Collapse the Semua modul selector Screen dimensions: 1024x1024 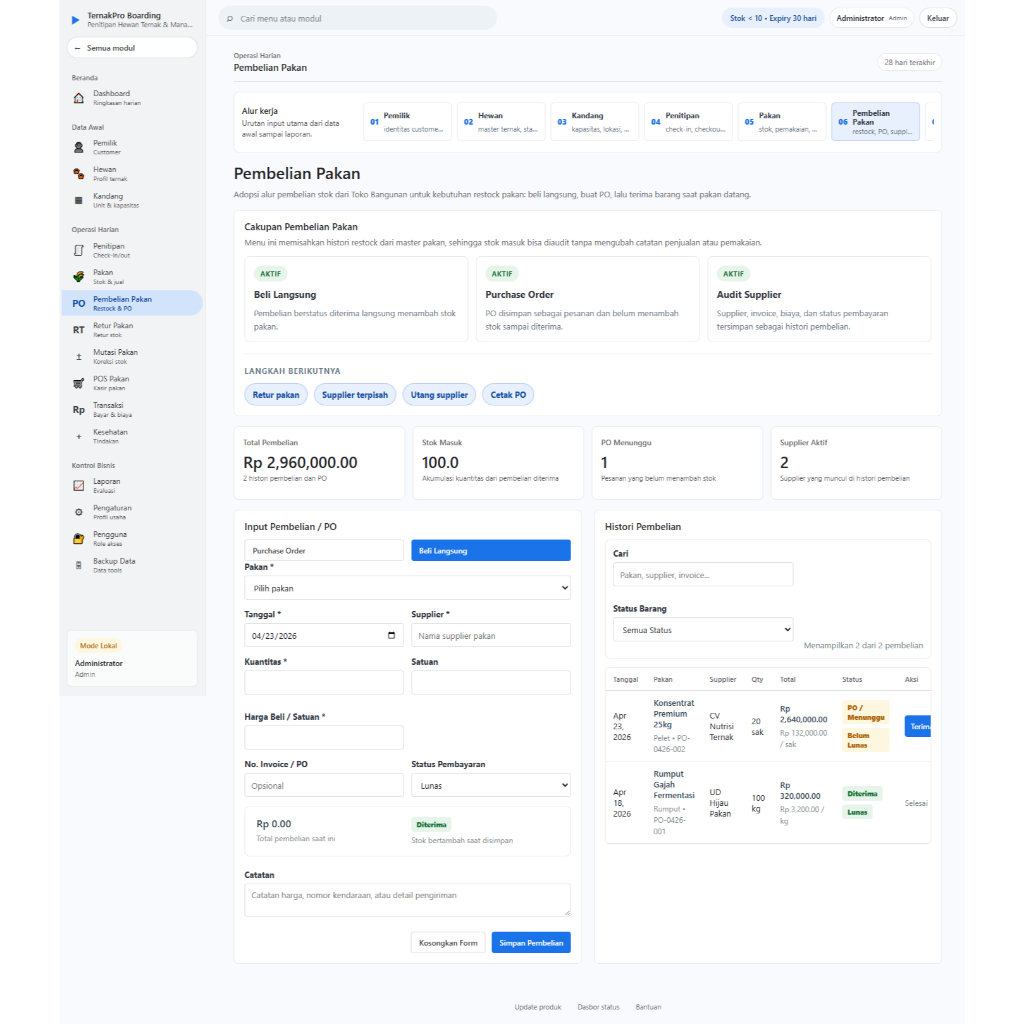[132, 48]
